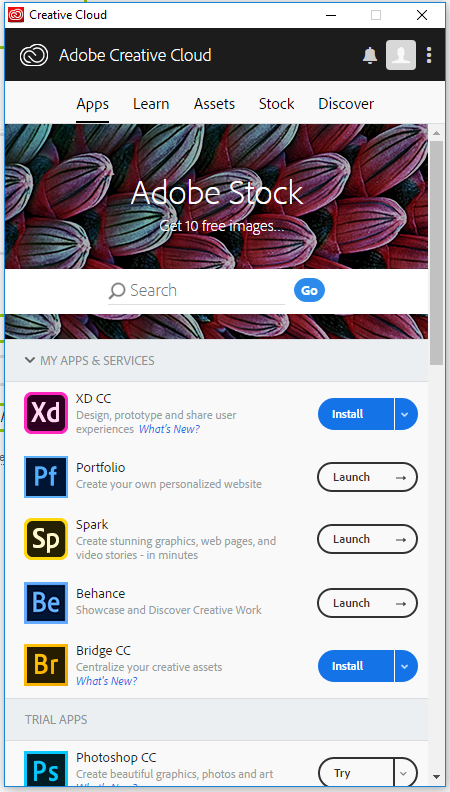Click the vertical scrollbar thumb
Image resolution: width=450 pixels, height=792 pixels.
436,253
